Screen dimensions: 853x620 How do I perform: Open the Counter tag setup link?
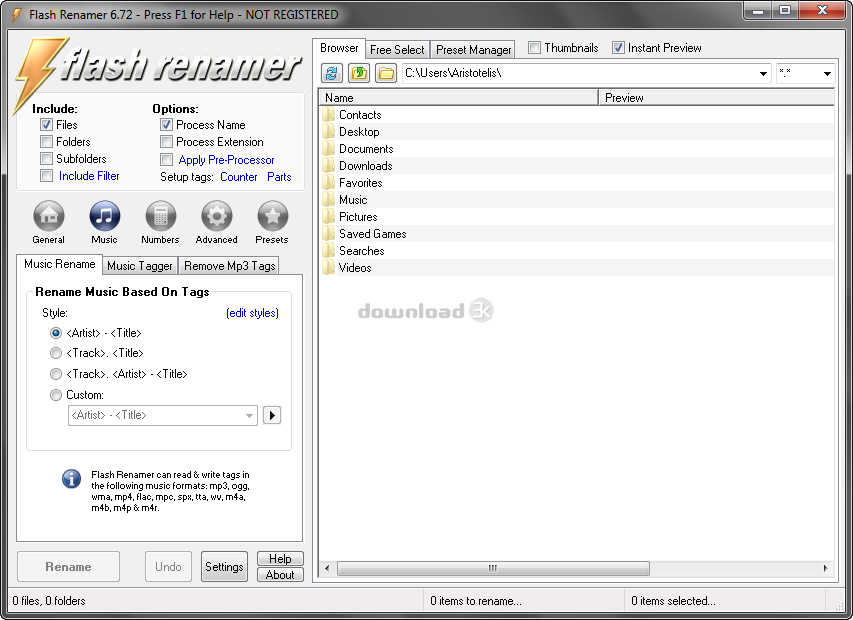point(239,177)
